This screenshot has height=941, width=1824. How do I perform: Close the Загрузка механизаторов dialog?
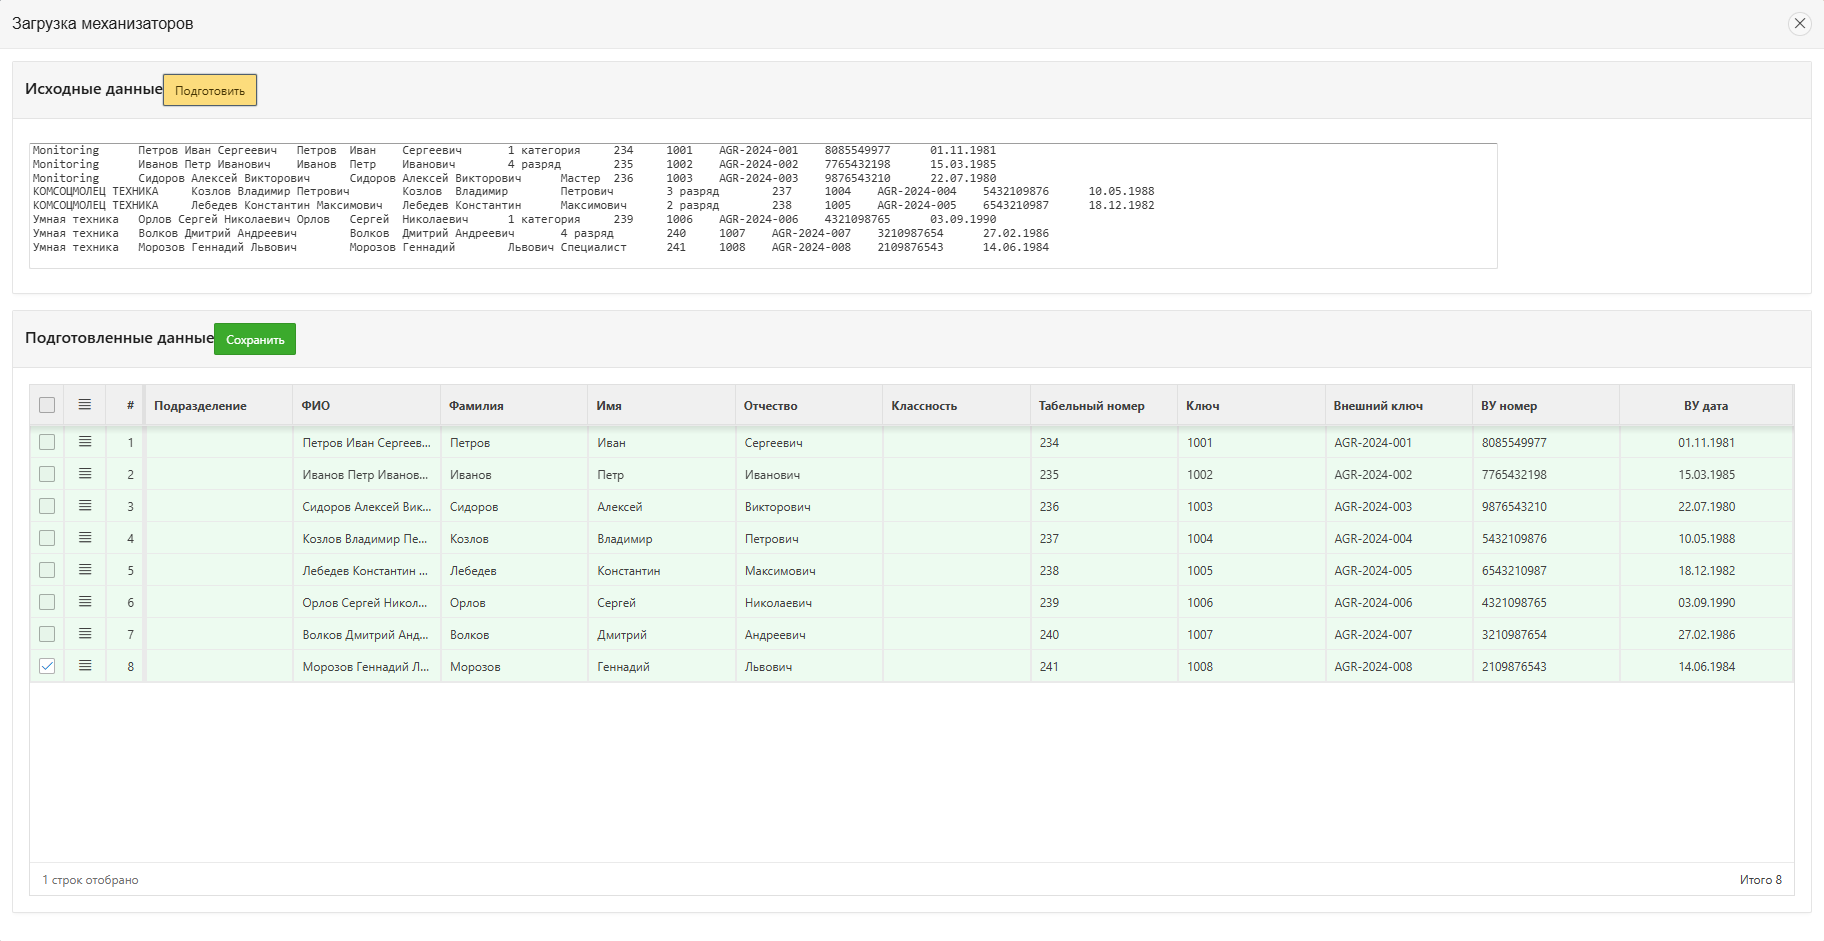click(x=1799, y=24)
